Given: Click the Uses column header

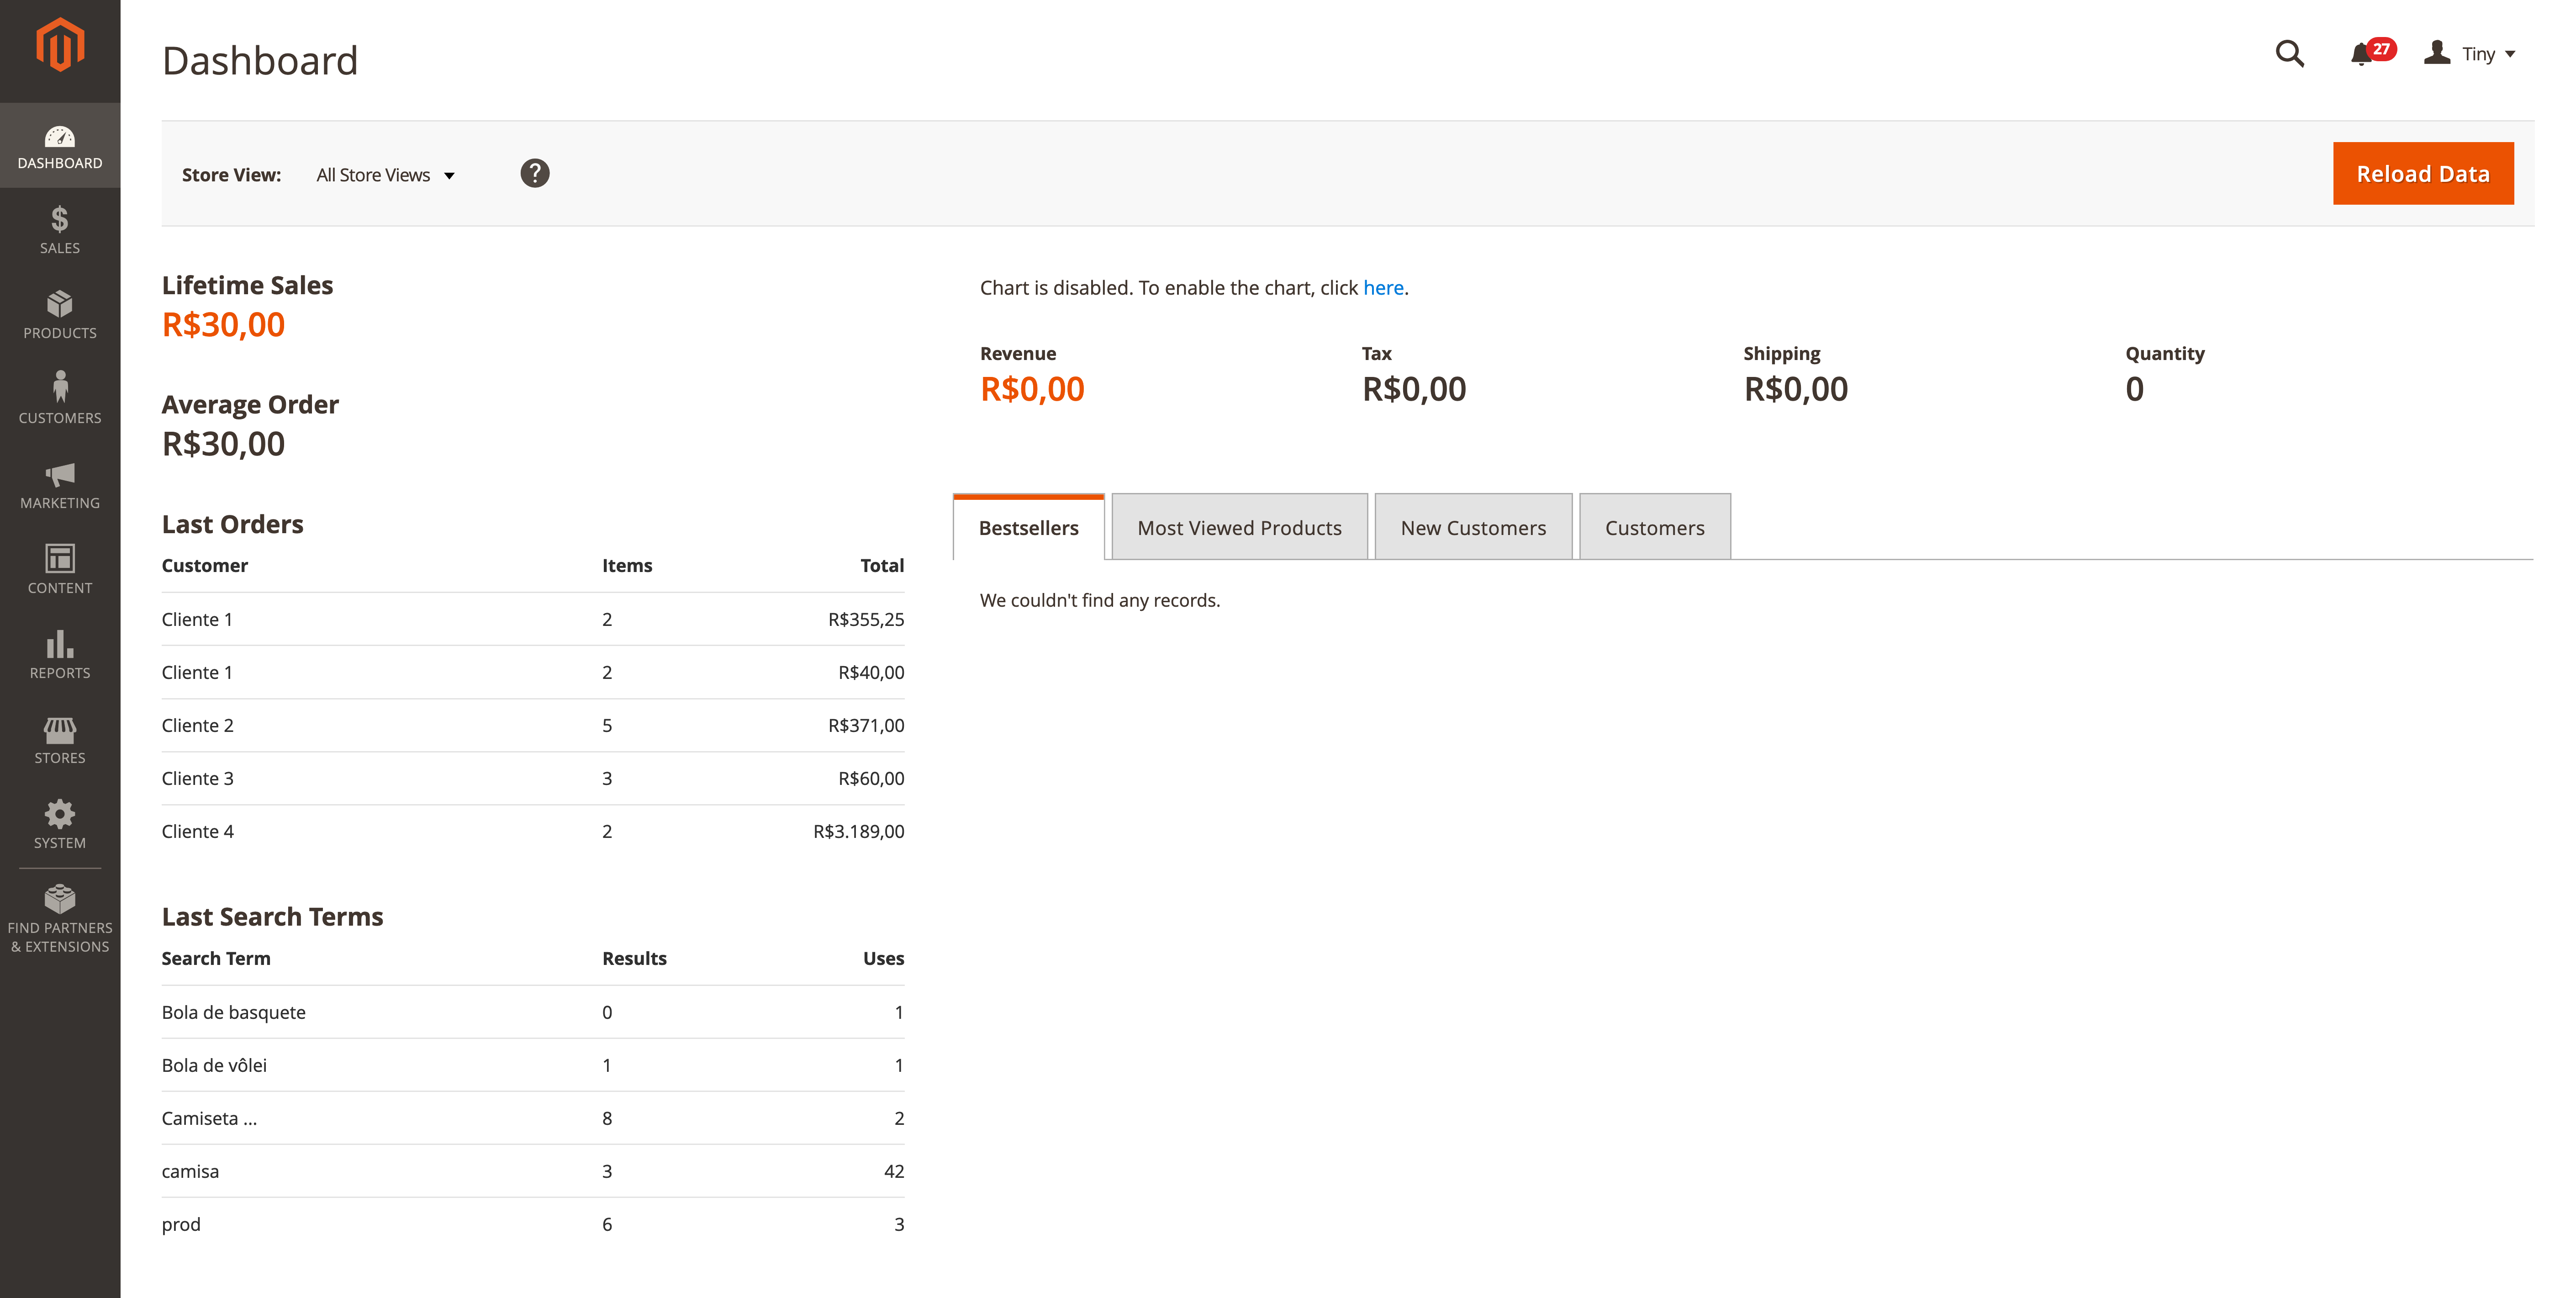Looking at the screenshot, I should pos(883,958).
